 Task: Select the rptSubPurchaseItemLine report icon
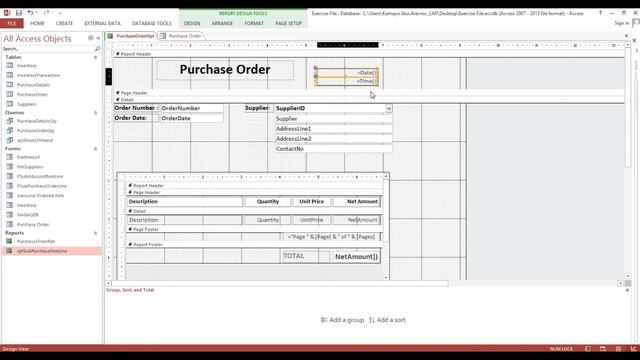coord(9,251)
